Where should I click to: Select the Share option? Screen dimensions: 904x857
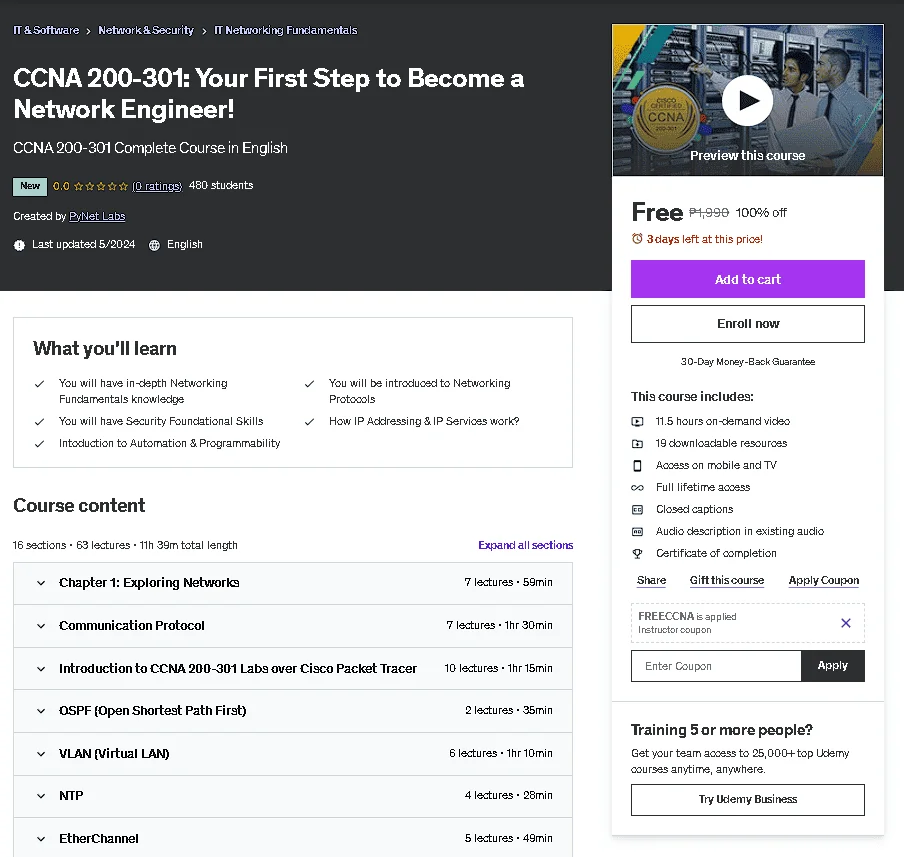(x=651, y=580)
